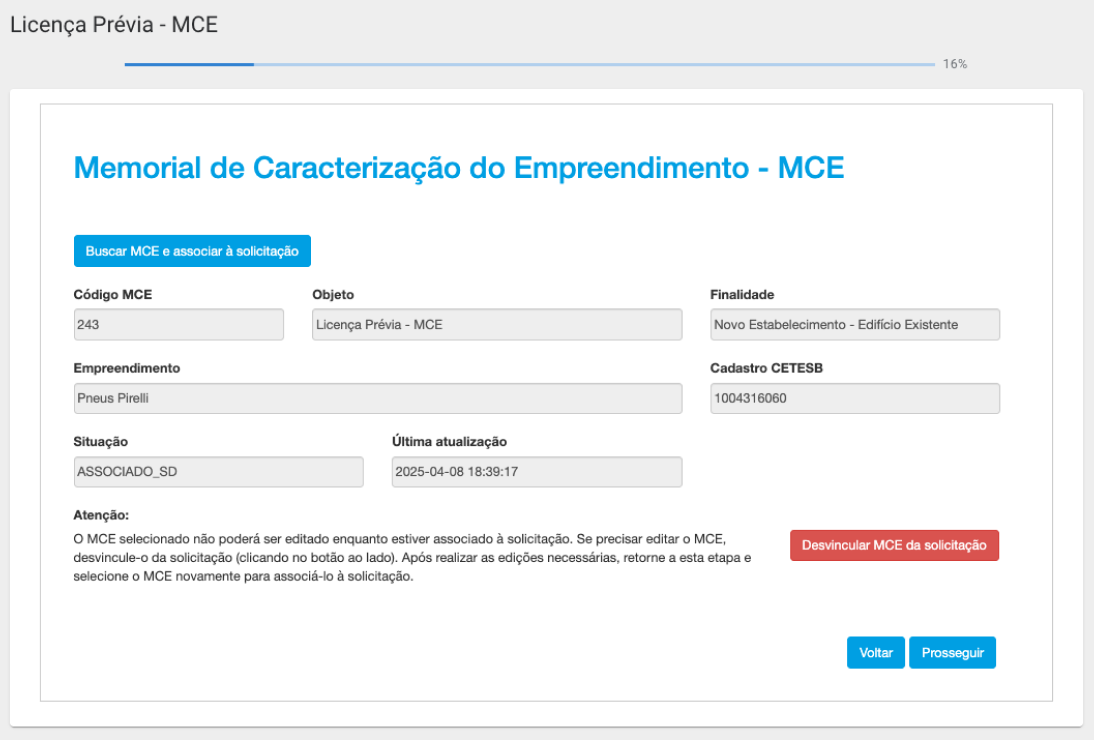Click the Memorial de Caracterização do Empreendimento heading
1094x740 pixels.
pyautogui.click(x=459, y=168)
